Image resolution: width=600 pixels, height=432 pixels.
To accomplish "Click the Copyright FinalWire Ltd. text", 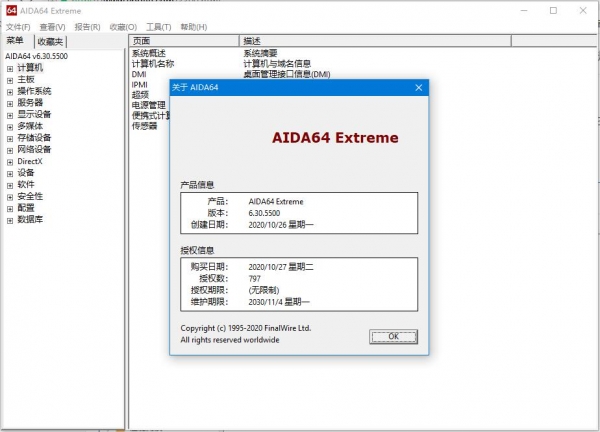I will pos(246,328).
